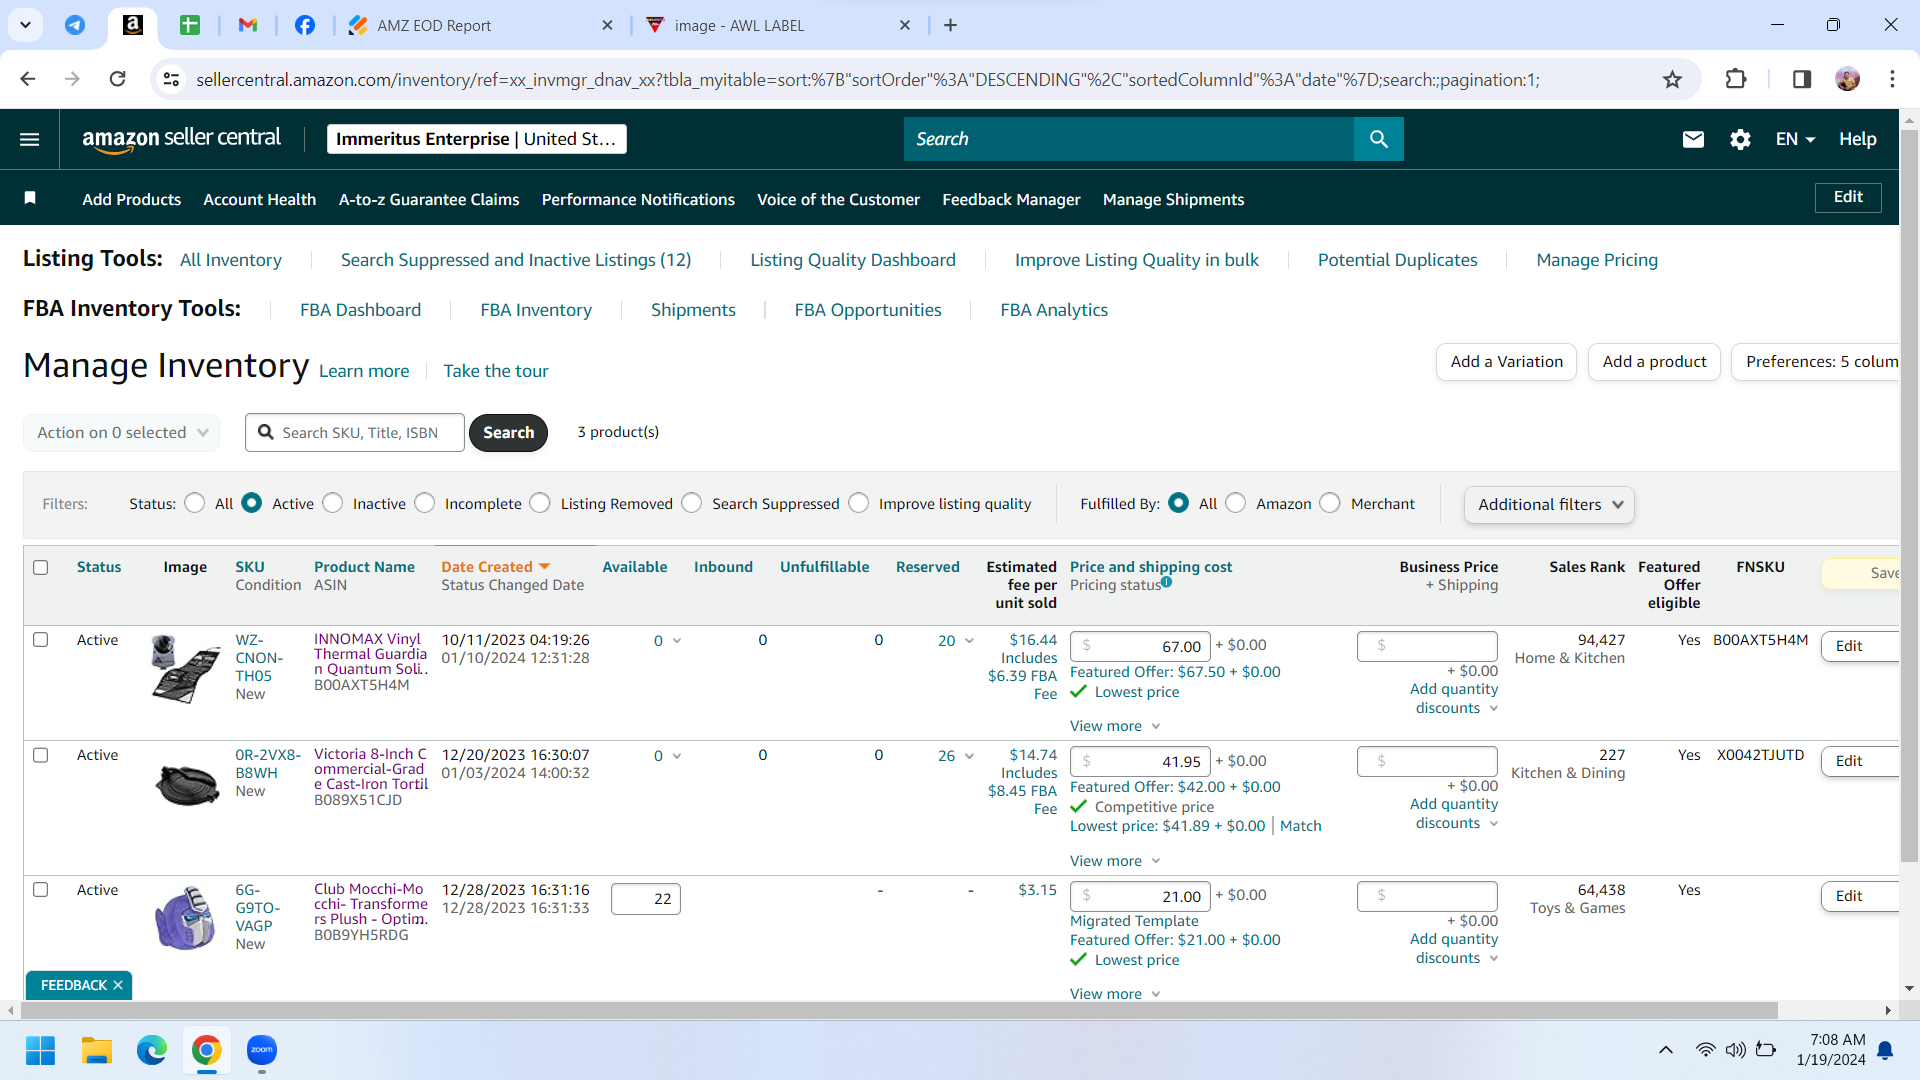The width and height of the screenshot is (1920, 1080).
Task: Open the Telegram pinned browser tab
Action: point(75,25)
